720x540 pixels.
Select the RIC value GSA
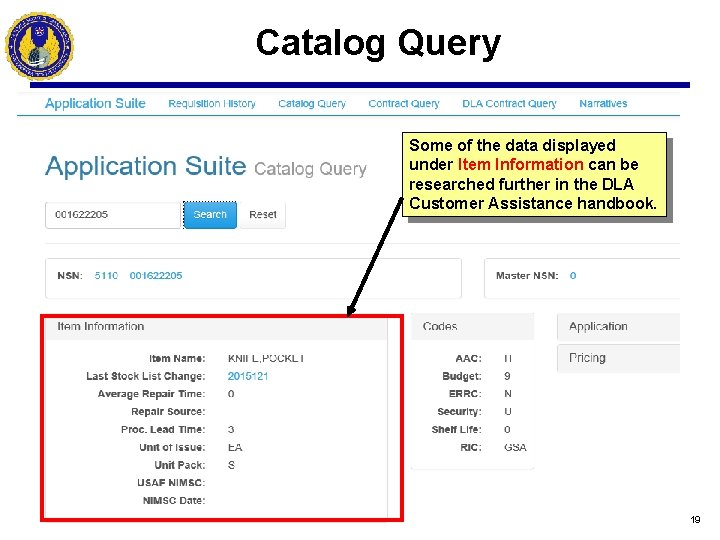(x=515, y=447)
